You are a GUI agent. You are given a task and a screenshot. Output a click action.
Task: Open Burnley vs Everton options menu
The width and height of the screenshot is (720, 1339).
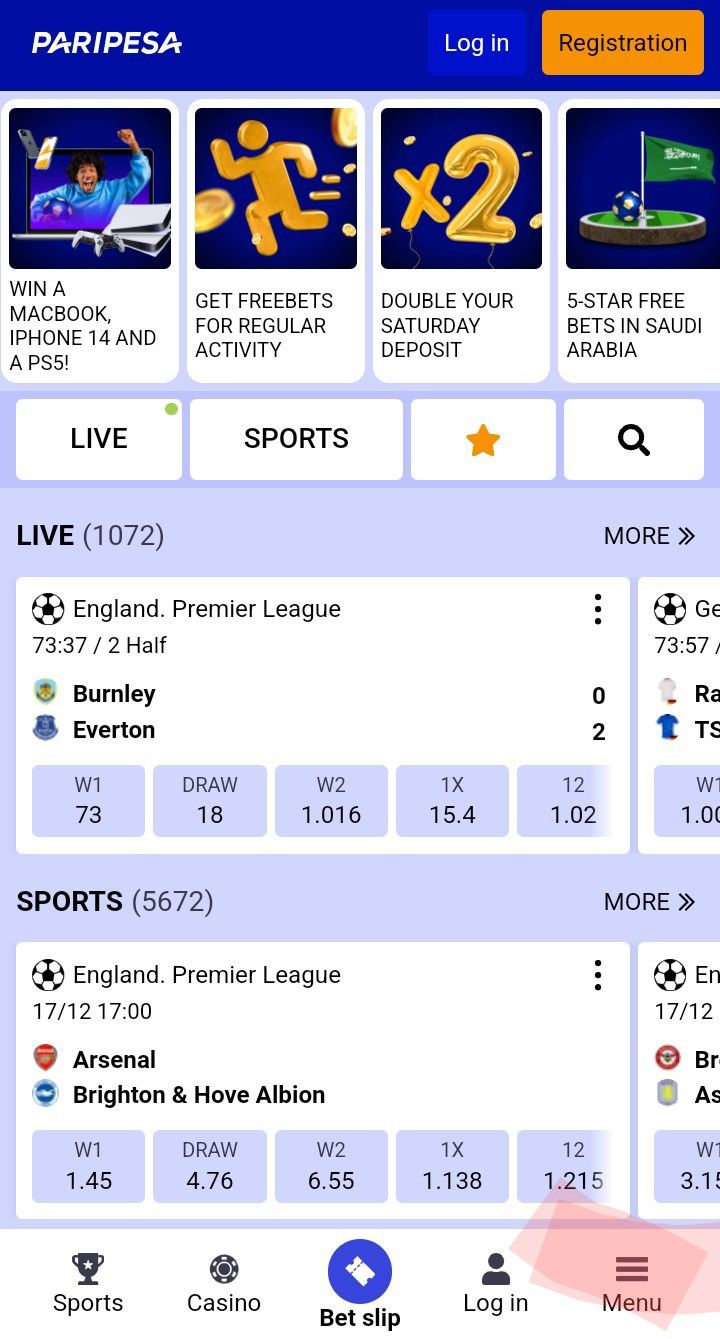598,609
